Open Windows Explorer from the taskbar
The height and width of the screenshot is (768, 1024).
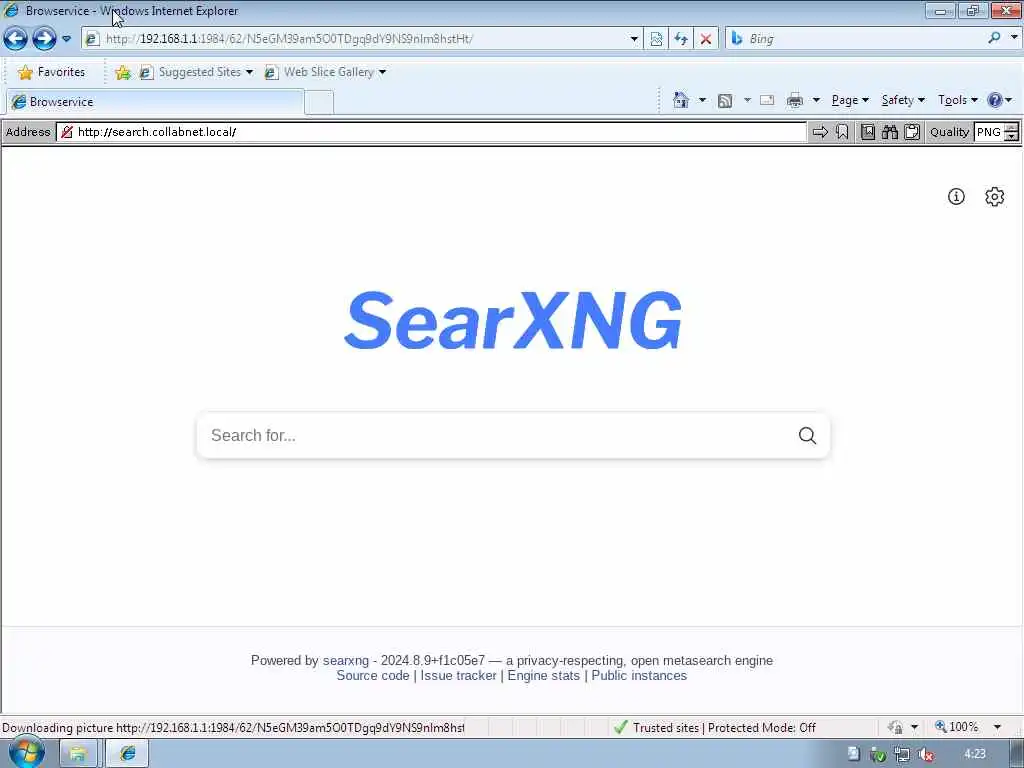78,754
